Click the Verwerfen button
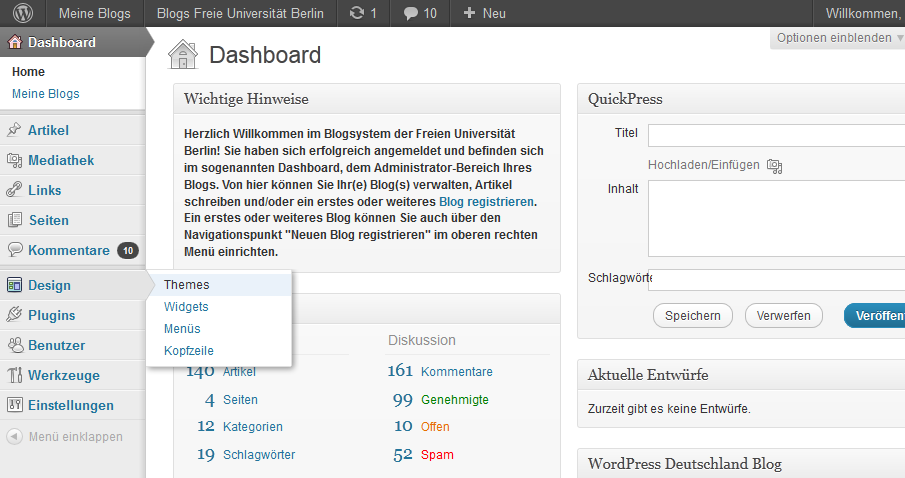This screenshot has width=905, height=478. coord(783,316)
